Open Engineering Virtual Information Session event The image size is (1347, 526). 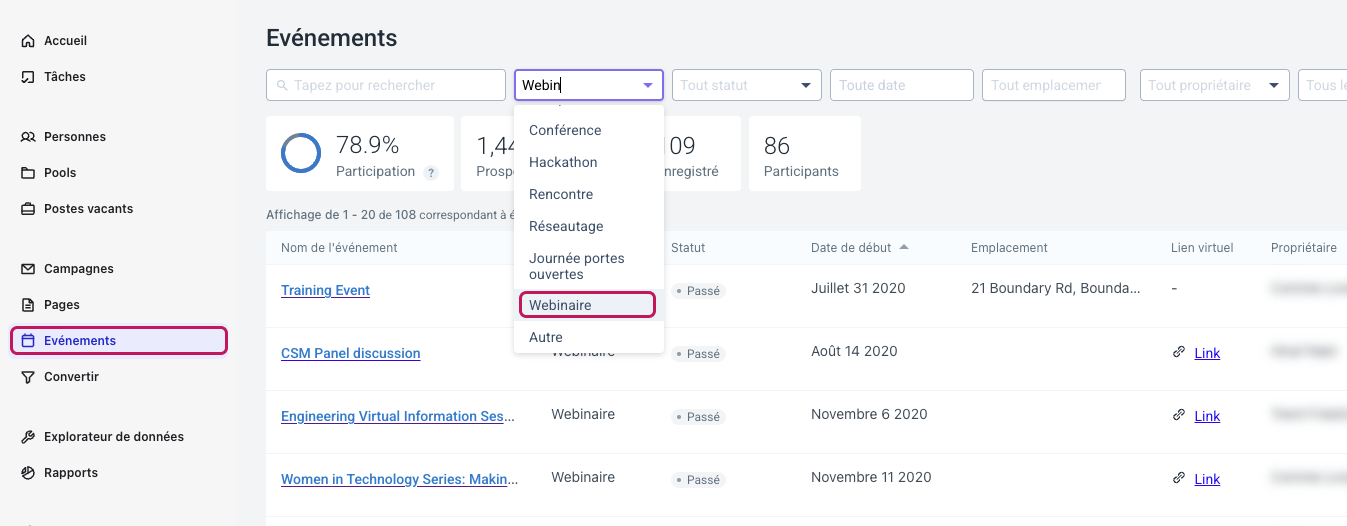[398, 416]
